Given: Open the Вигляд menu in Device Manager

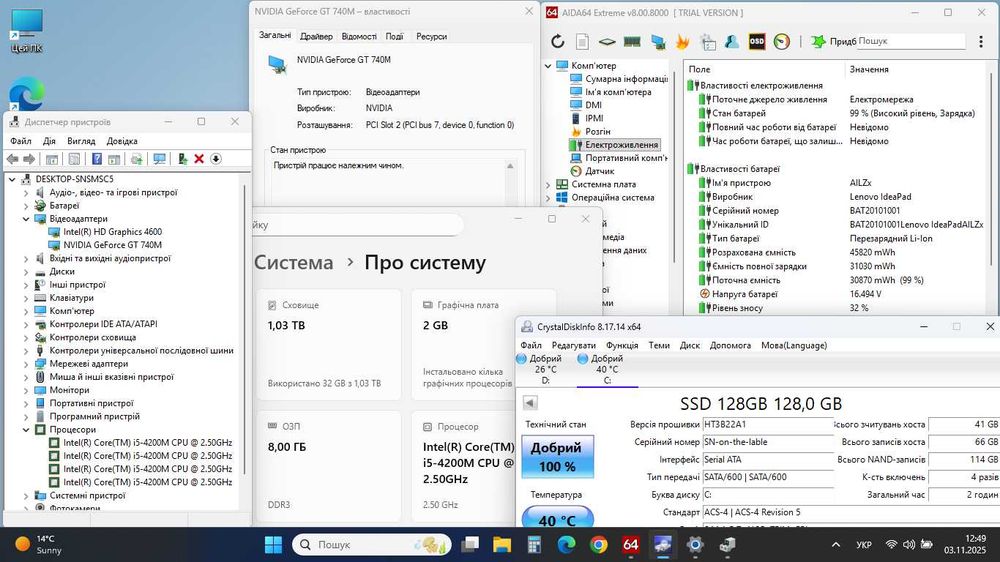Looking at the screenshot, I should 81,141.
